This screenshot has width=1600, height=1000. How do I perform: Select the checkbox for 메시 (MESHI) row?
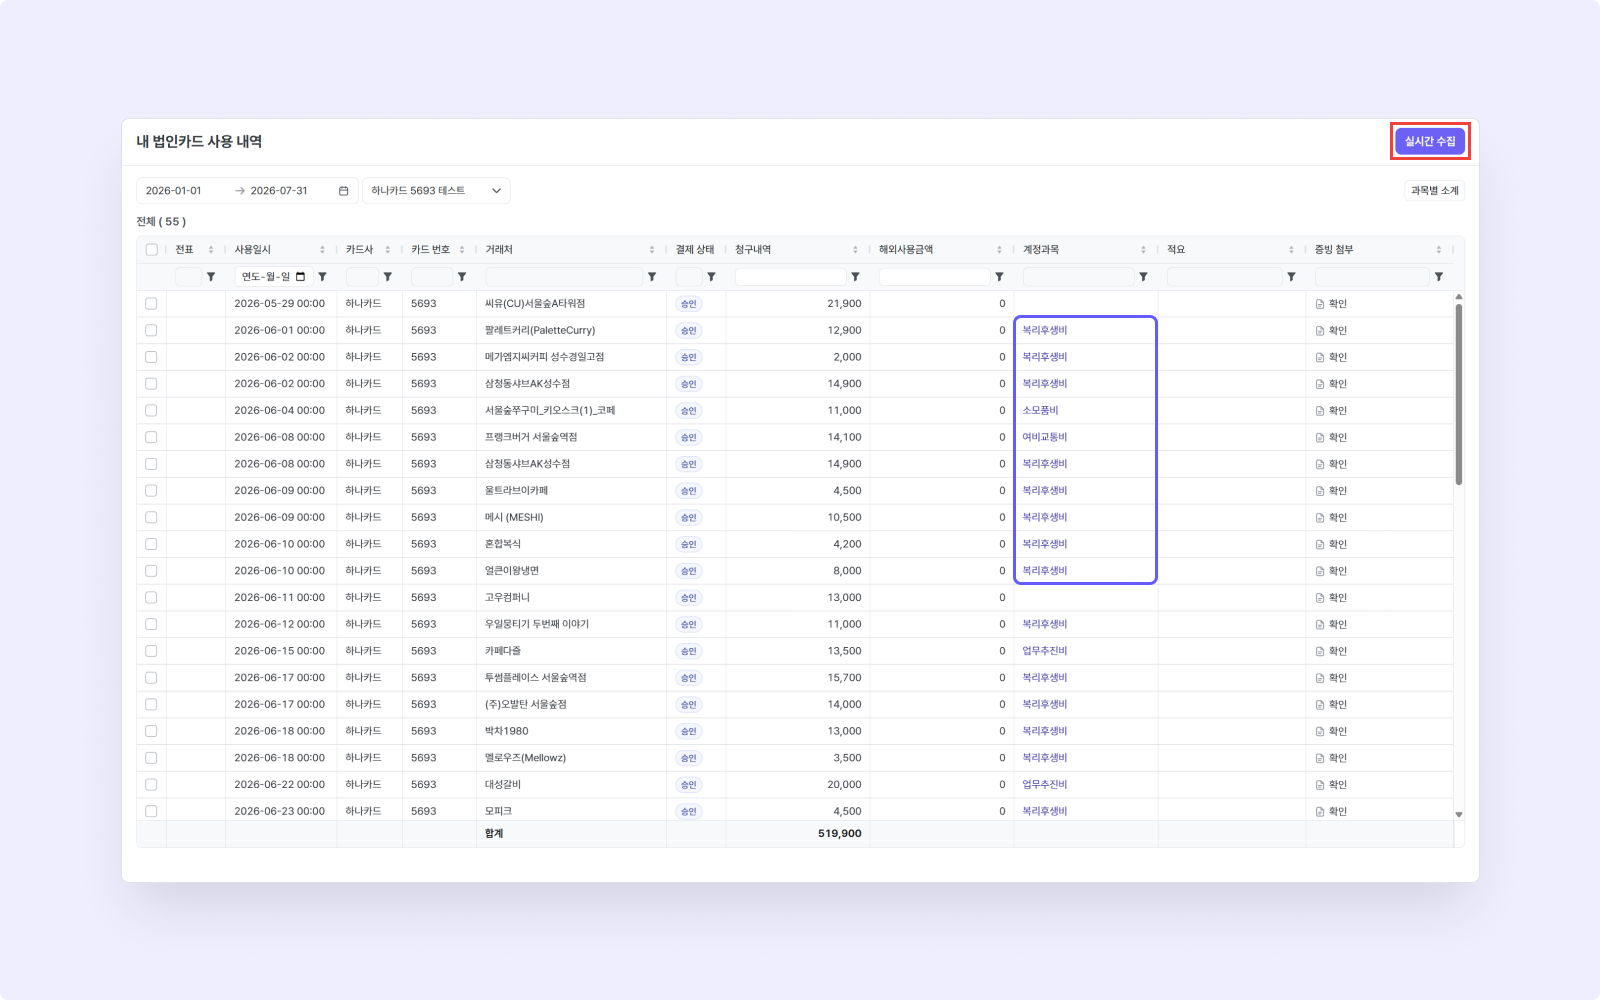point(151,518)
